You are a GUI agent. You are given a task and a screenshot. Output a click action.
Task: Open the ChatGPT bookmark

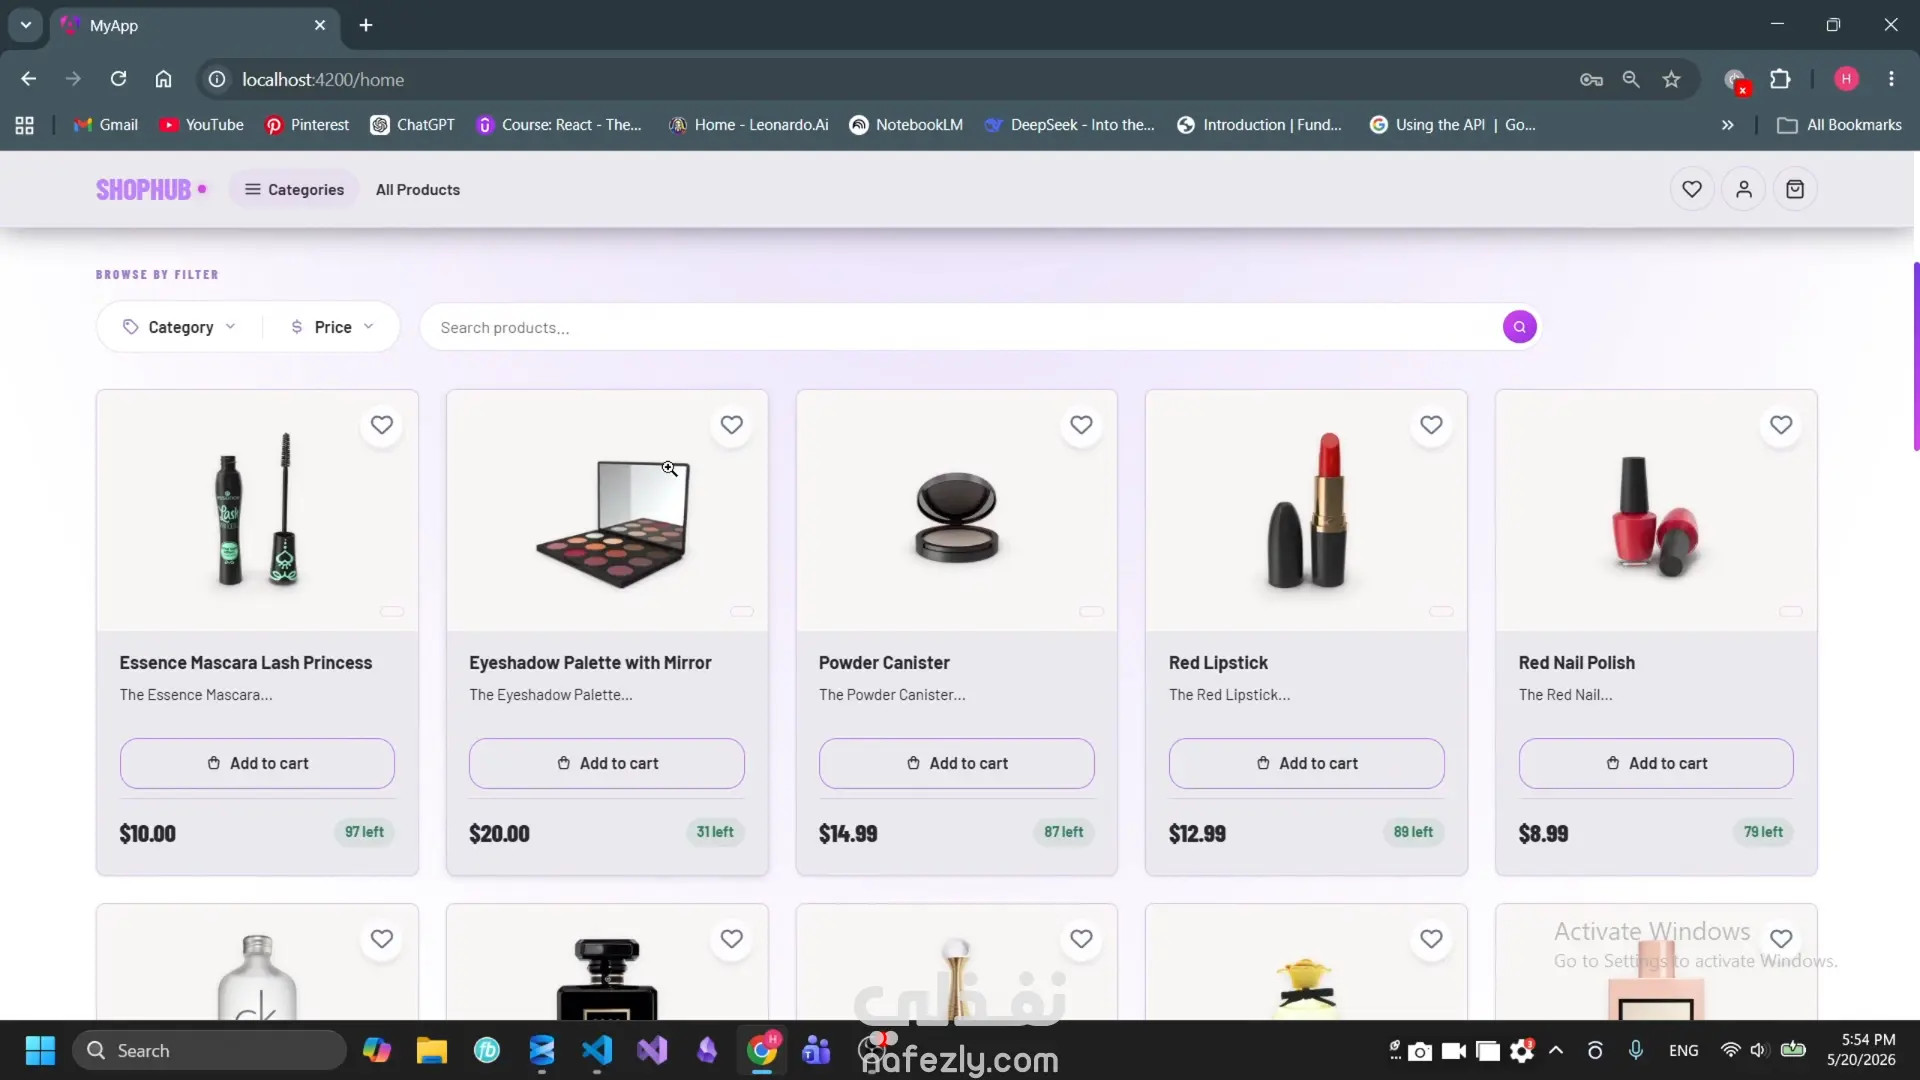click(412, 125)
